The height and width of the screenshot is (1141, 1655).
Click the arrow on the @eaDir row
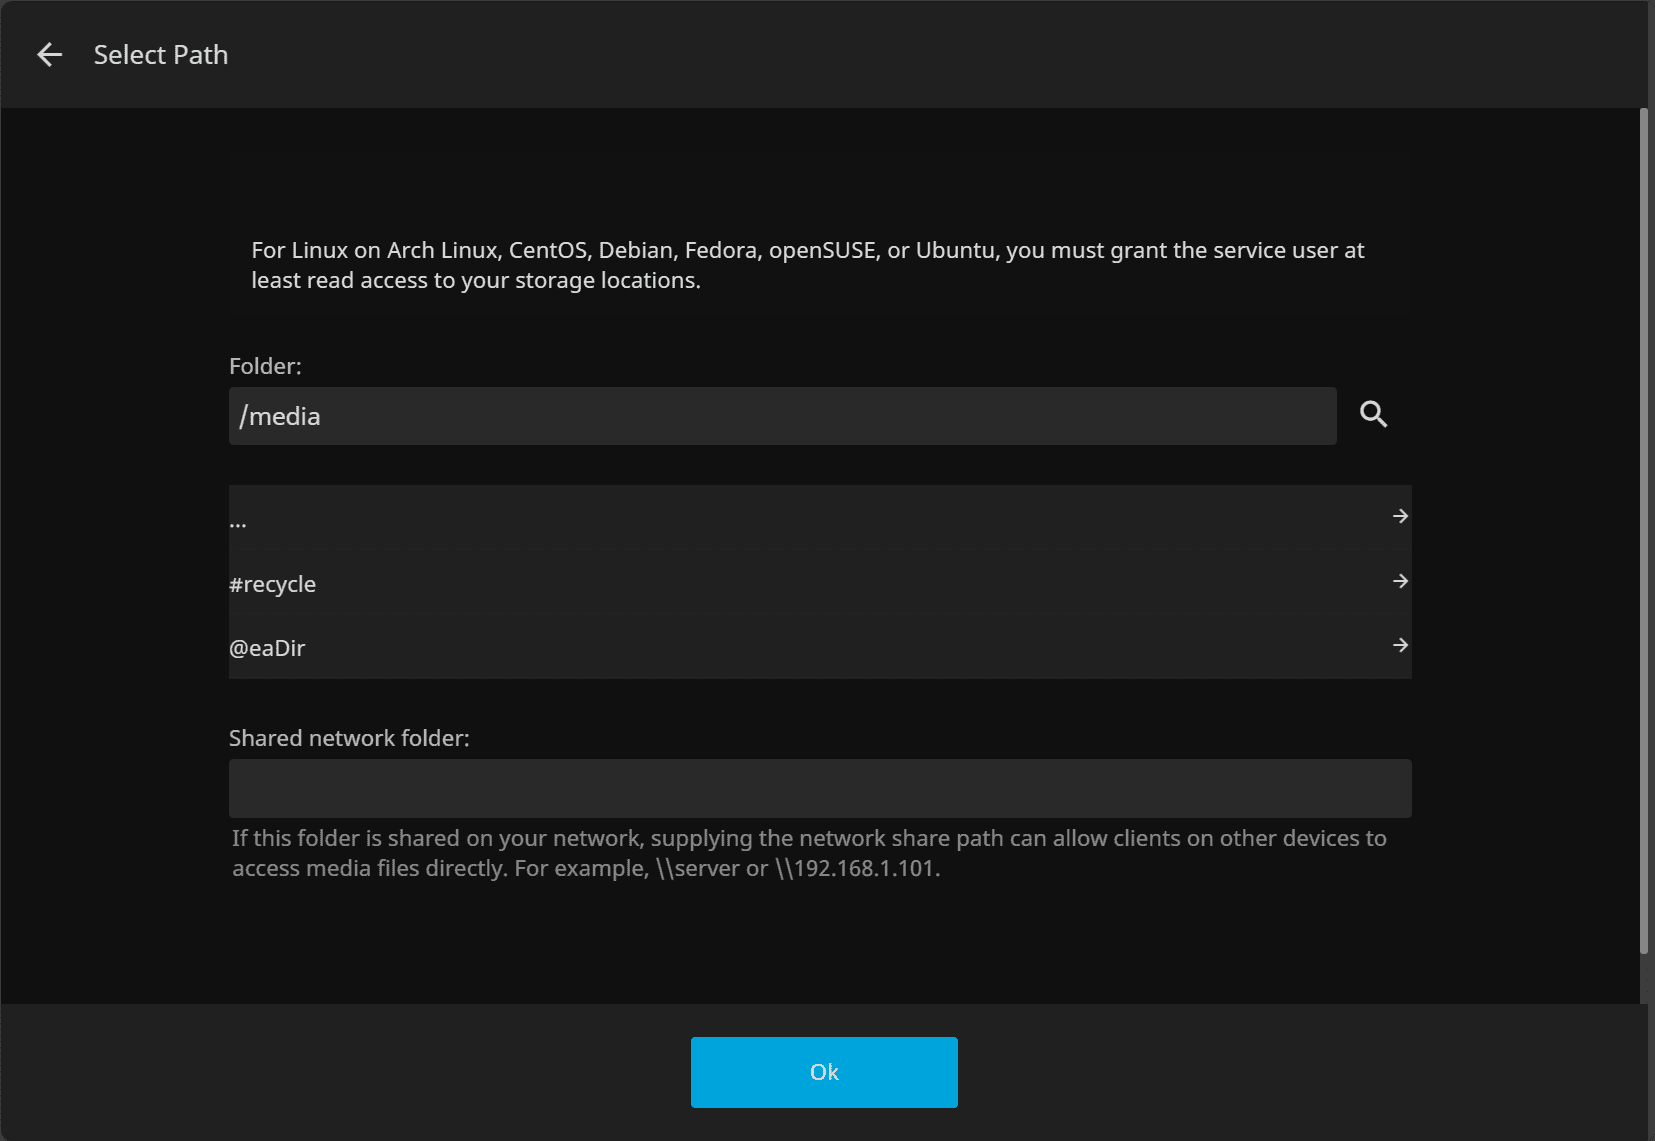(x=1400, y=645)
